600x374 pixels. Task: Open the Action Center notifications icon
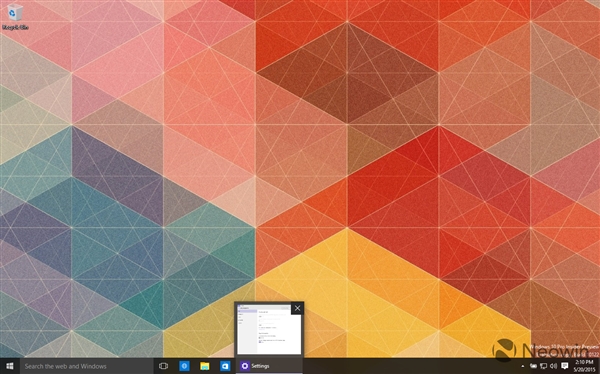click(564, 366)
